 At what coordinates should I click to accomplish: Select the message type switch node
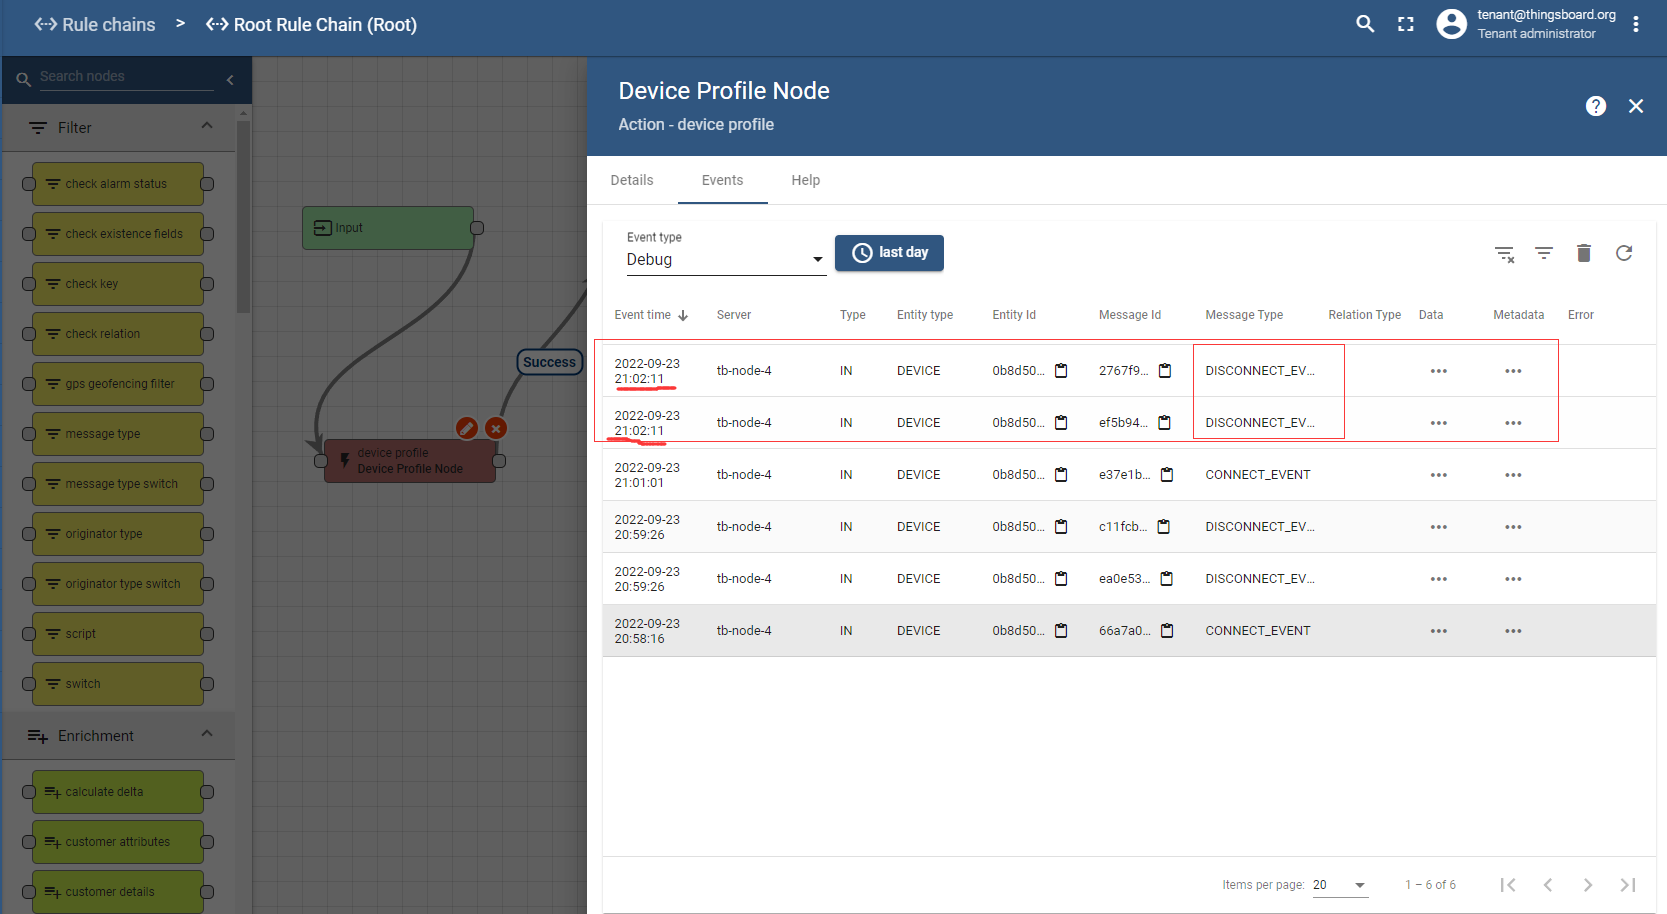point(118,484)
